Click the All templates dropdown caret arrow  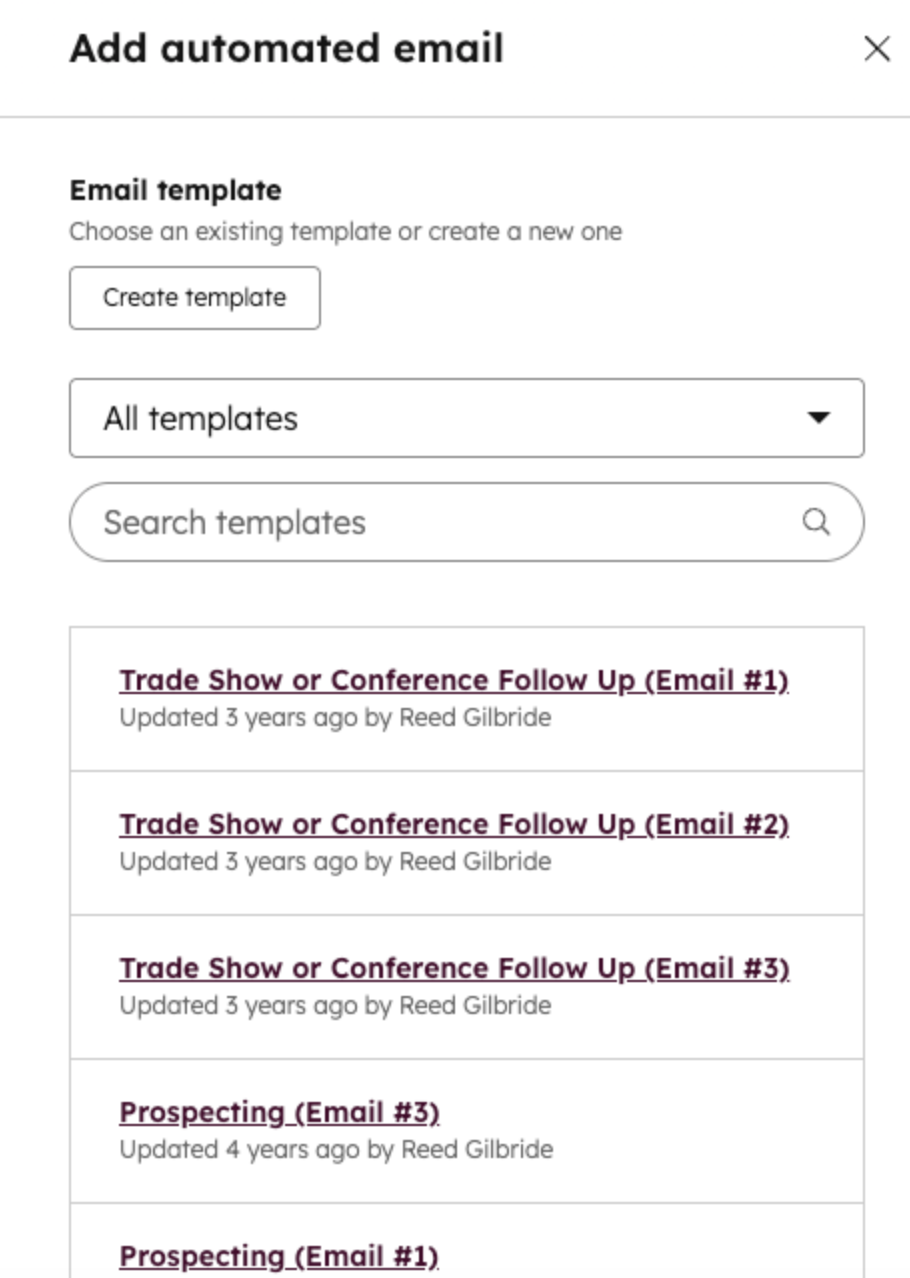point(818,418)
